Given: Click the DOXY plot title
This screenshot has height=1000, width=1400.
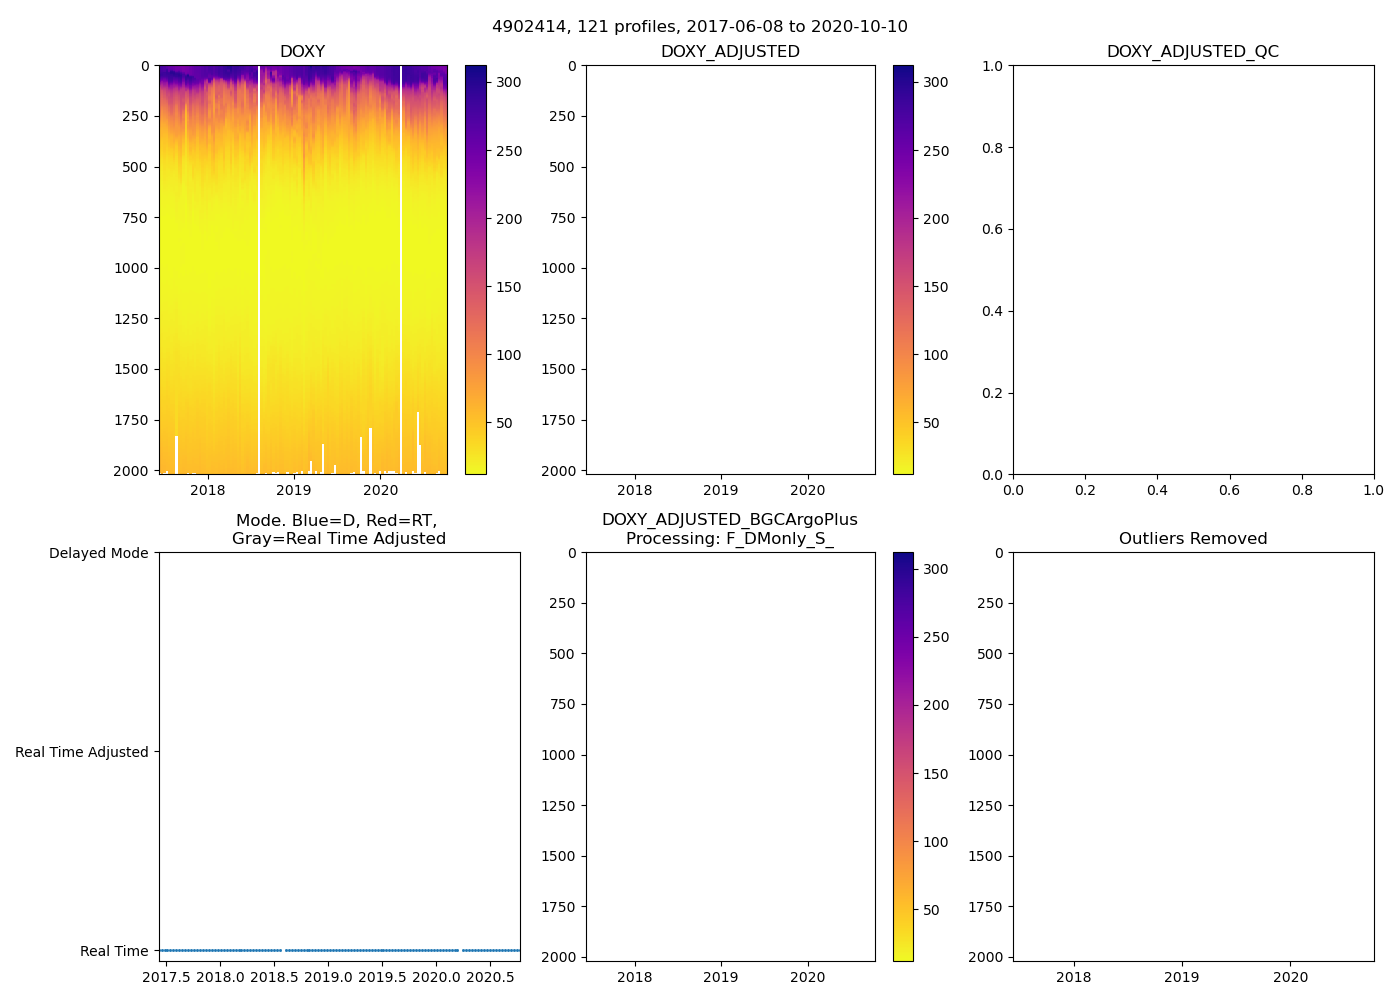Looking at the screenshot, I should click(x=302, y=52).
